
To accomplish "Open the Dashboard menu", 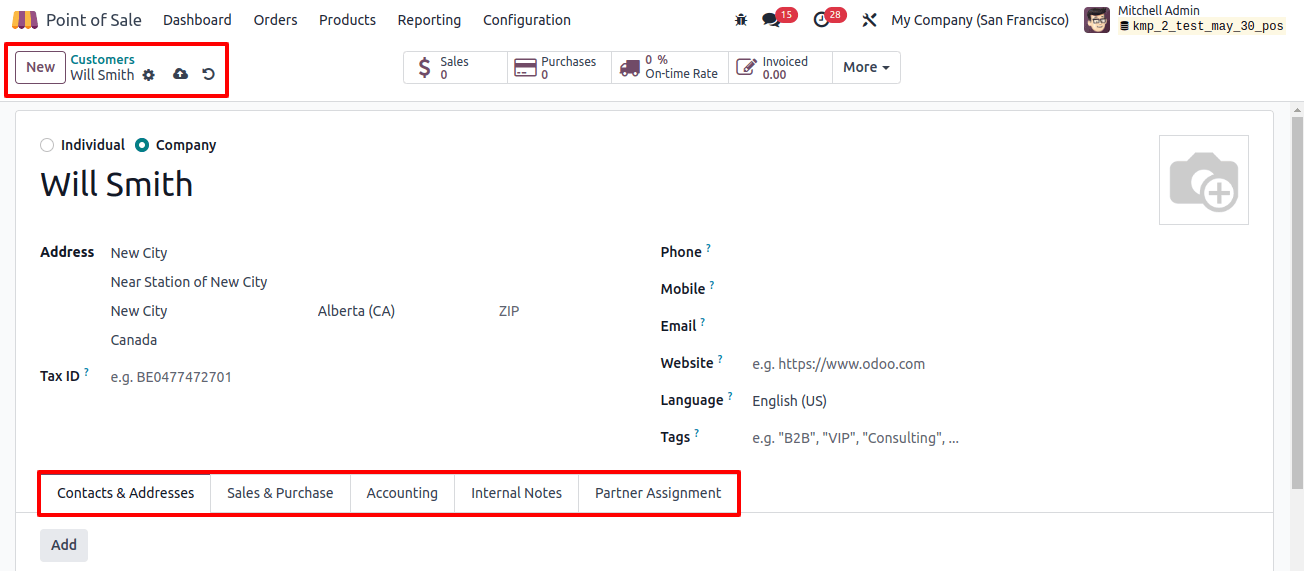I will tap(197, 20).
